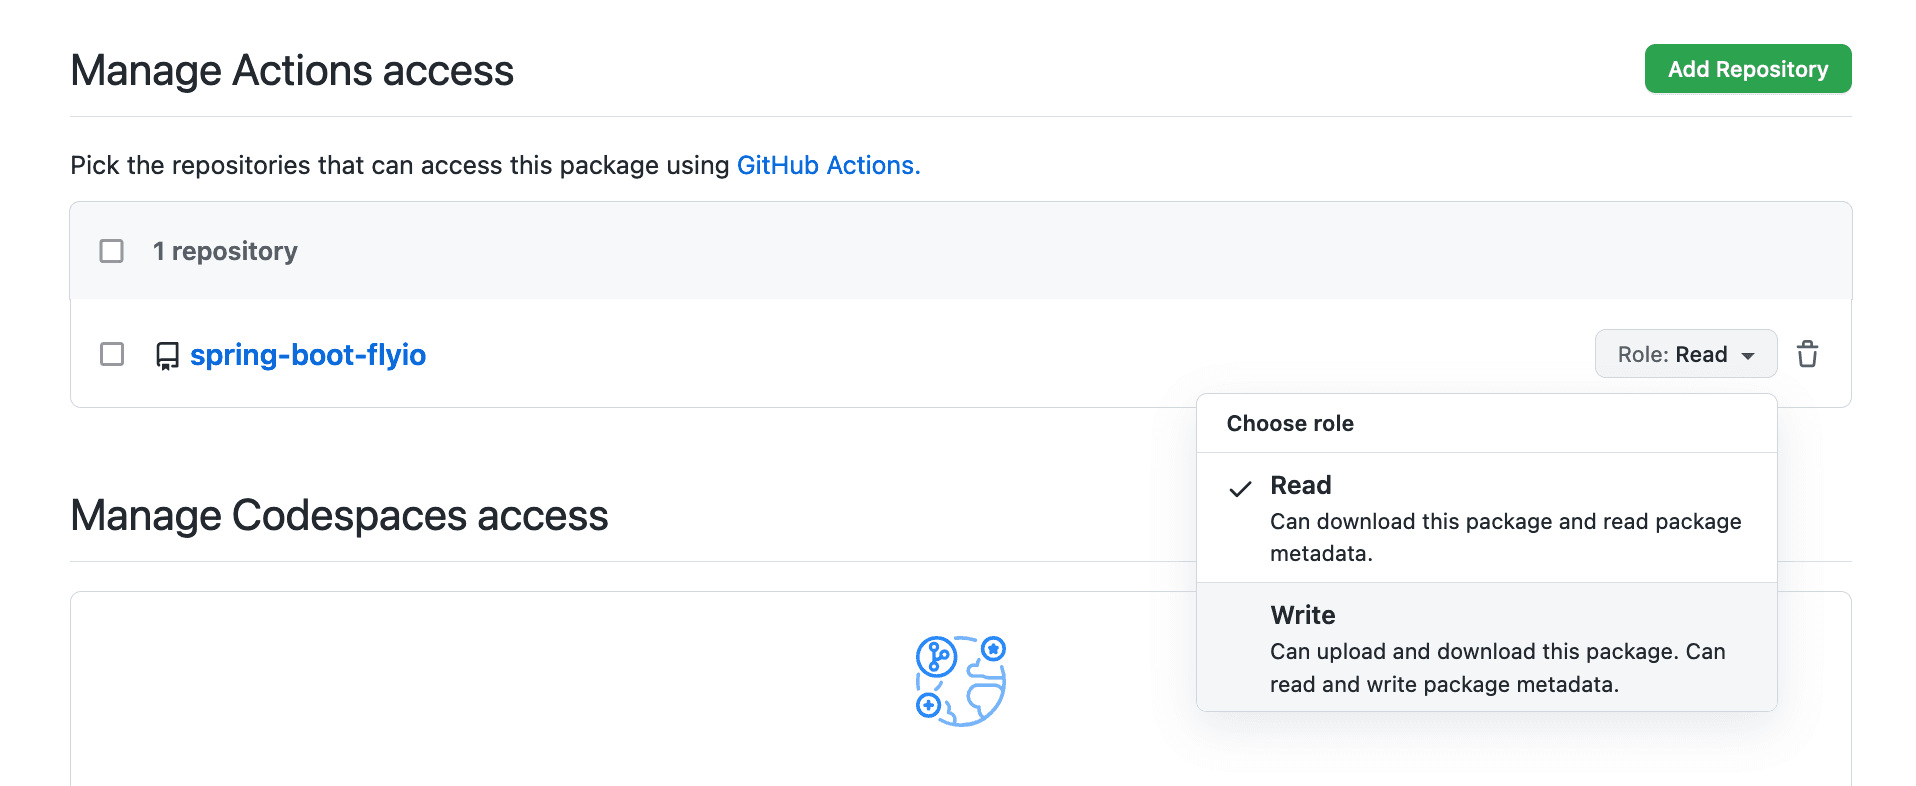Click the repository icon beside spring-boot-flyio
Viewport: 1916px width, 786px height.
[x=167, y=356]
